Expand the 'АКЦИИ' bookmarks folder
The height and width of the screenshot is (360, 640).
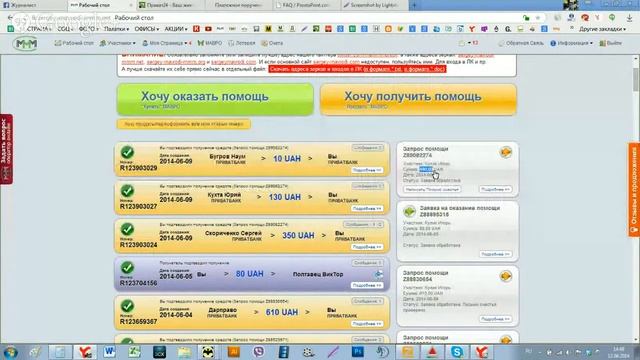coord(176,29)
